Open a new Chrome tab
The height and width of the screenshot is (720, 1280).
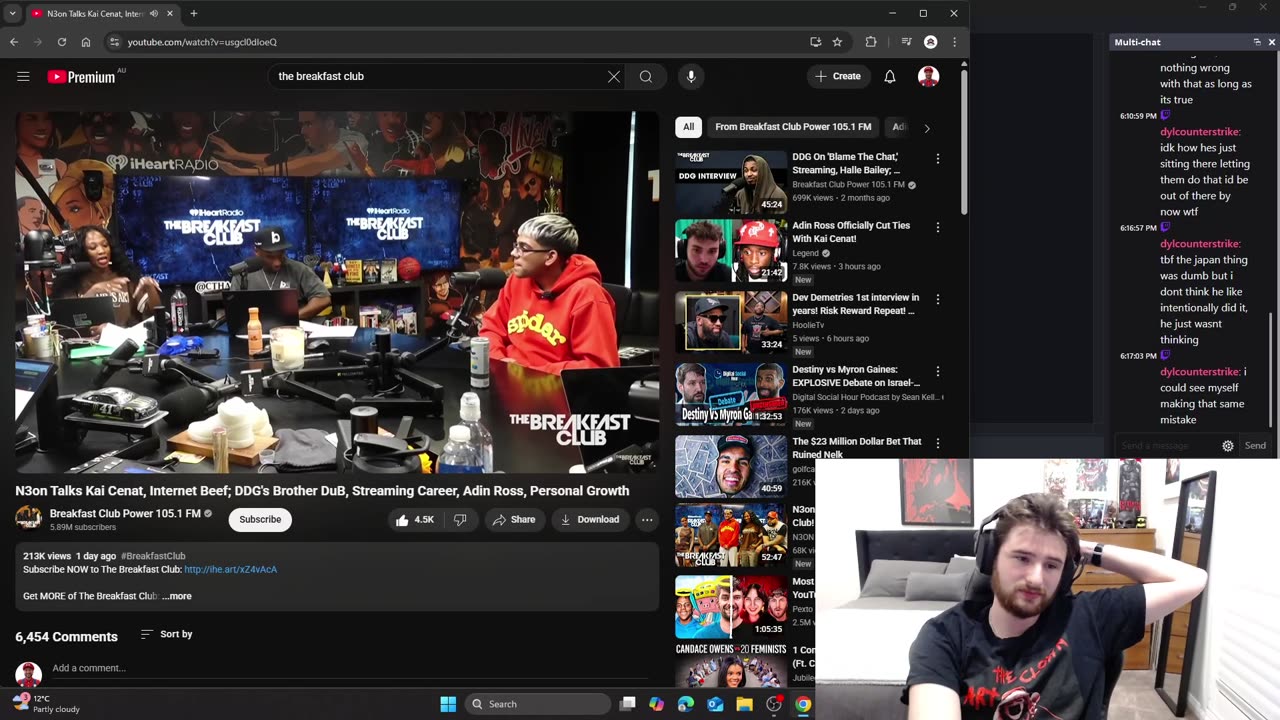coord(194,14)
